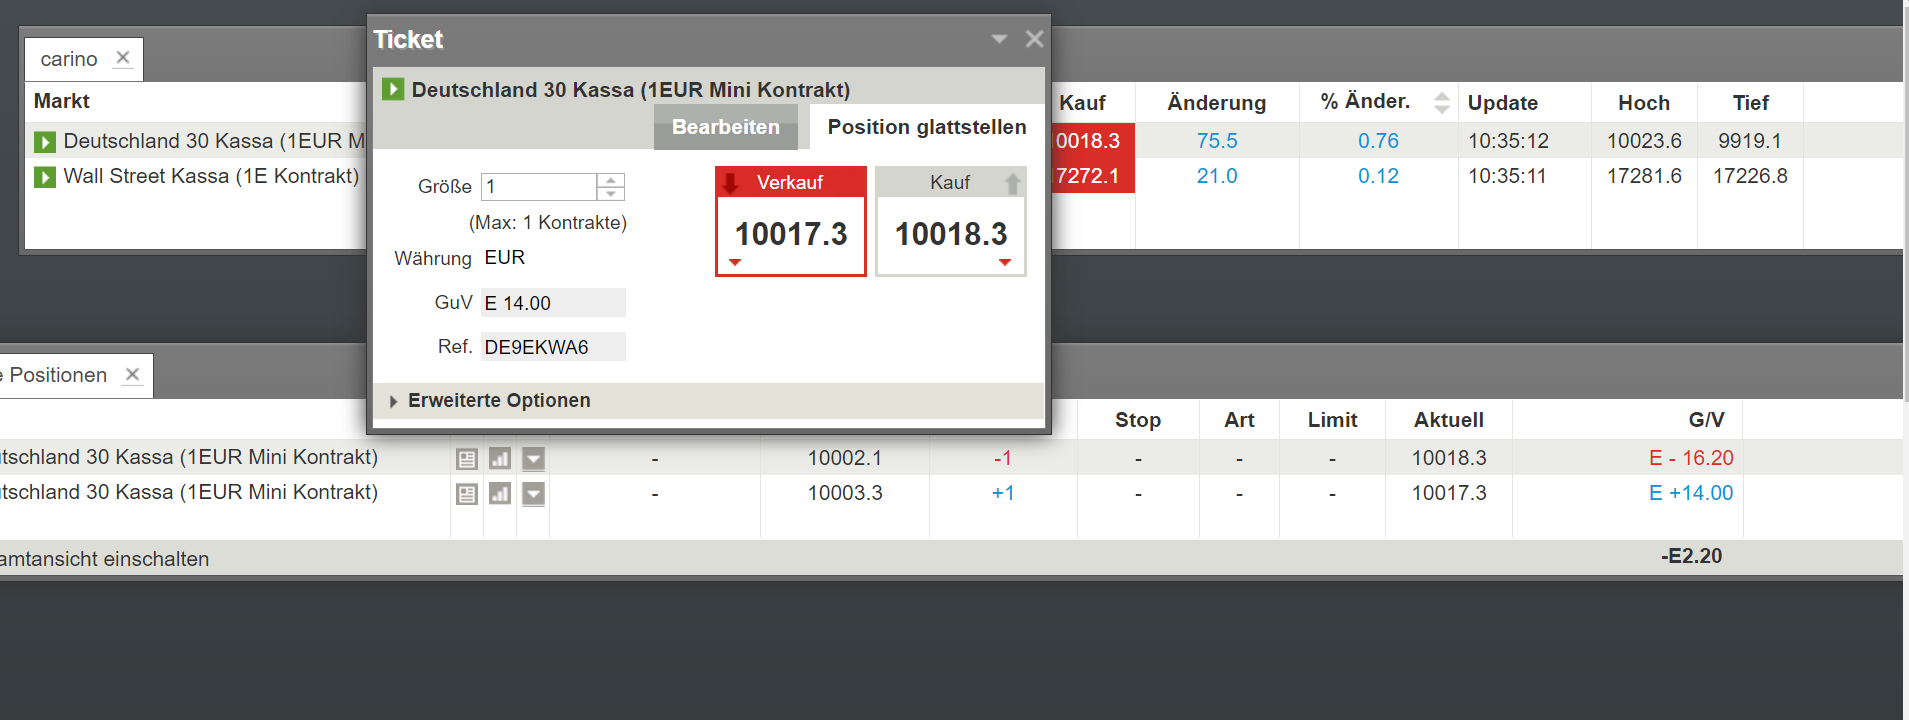Open dropdown arrow for the 10003.3 position row
Viewport: 1909px width, 720px height.
(x=534, y=494)
